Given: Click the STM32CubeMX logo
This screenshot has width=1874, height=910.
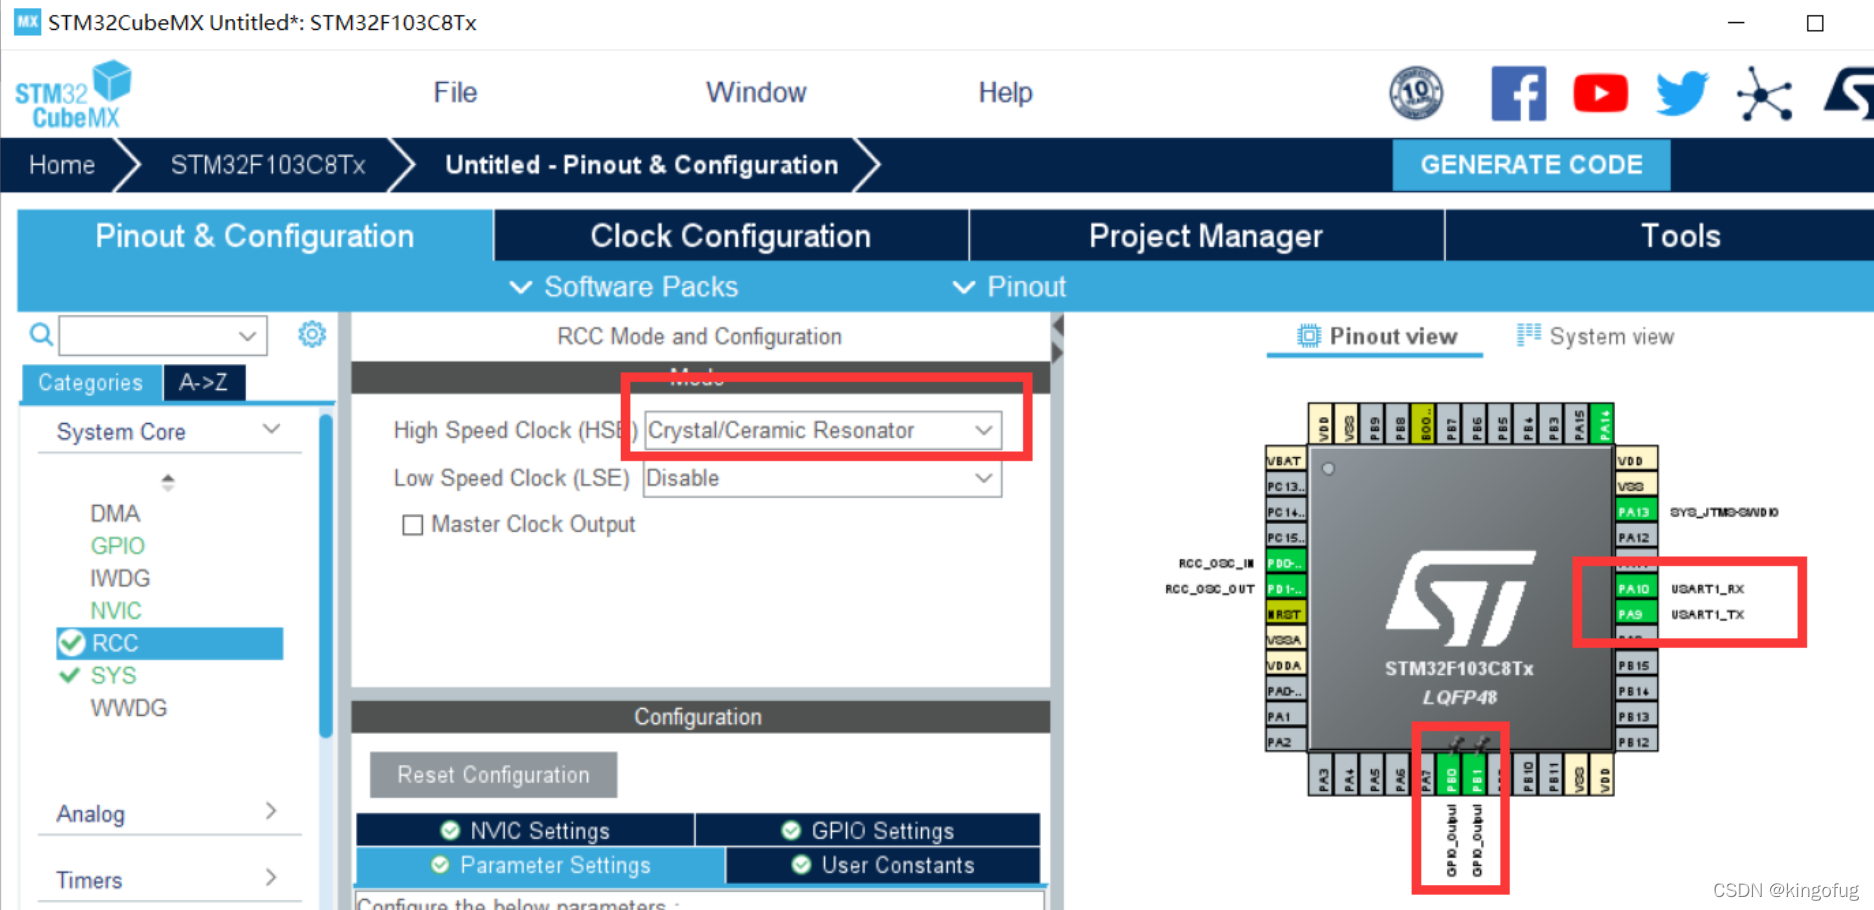Looking at the screenshot, I should click(73, 95).
